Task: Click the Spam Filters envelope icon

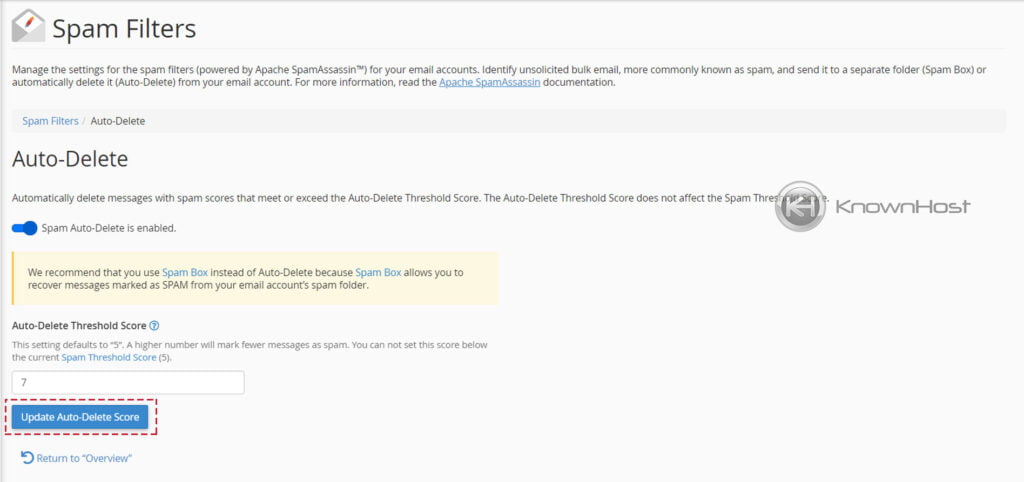Action: click(29, 26)
